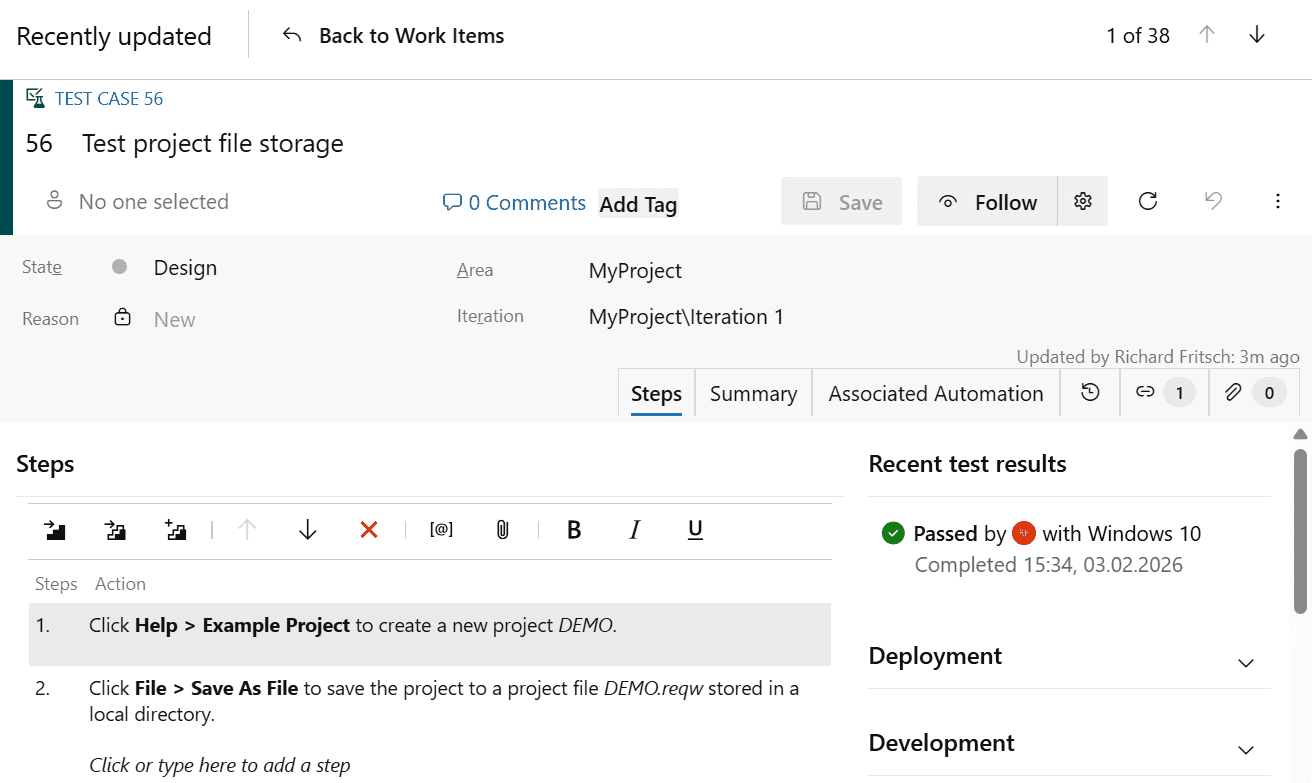Insert a new step into the step list
1312x783 pixels.
pyautogui.click(x=55, y=530)
